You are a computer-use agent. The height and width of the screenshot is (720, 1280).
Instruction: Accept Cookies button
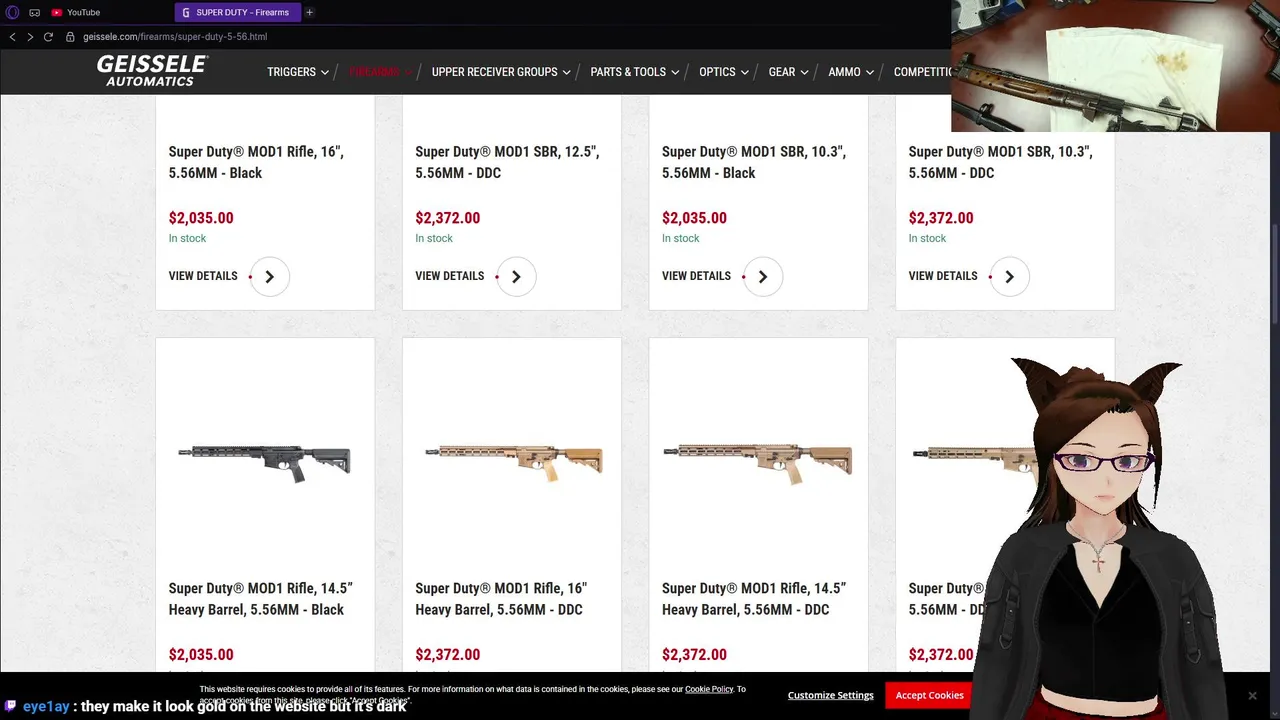click(x=930, y=695)
